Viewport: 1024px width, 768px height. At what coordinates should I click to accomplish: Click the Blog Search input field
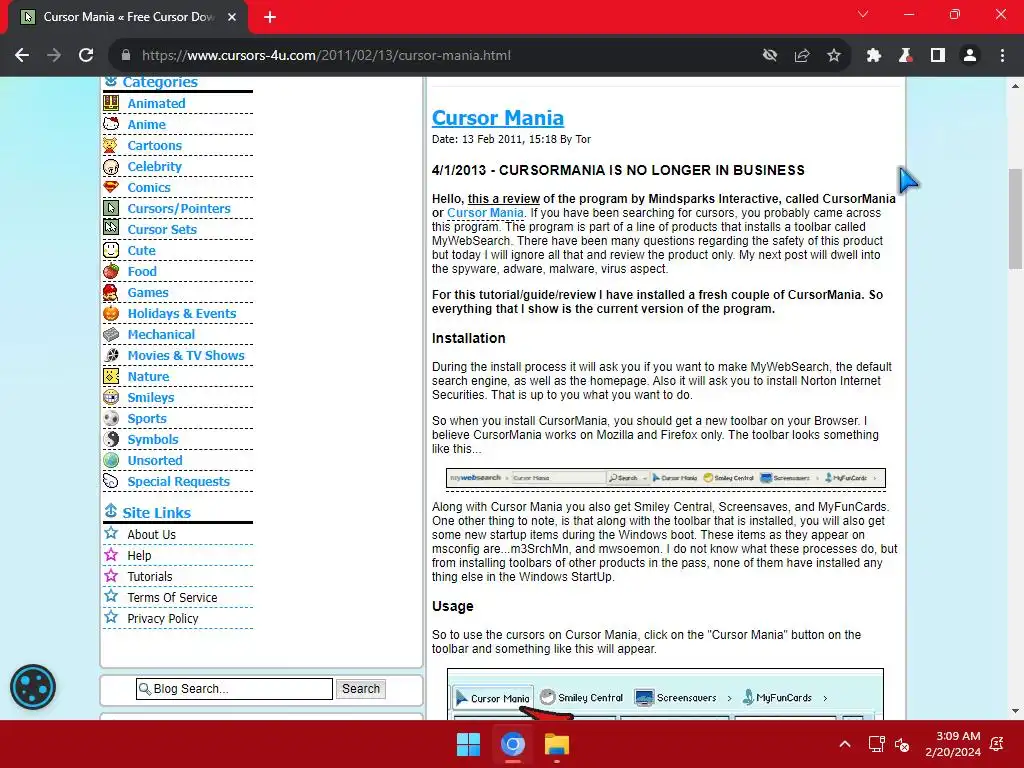234,688
